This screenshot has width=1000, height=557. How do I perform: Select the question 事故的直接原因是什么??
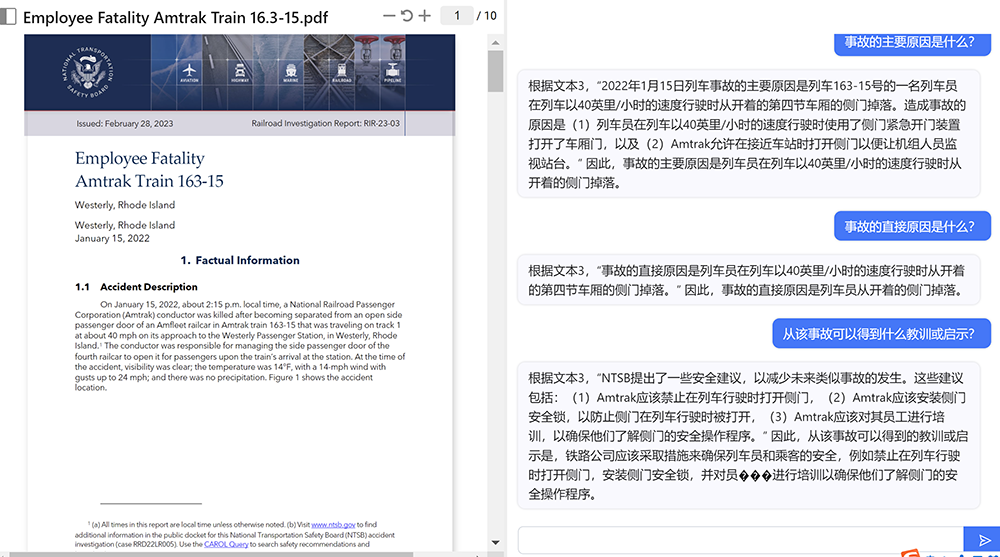click(x=912, y=226)
